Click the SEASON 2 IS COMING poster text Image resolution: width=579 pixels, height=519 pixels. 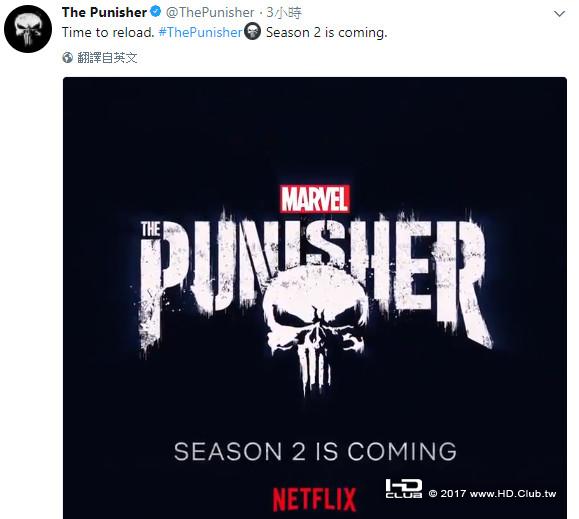point(315,451)
